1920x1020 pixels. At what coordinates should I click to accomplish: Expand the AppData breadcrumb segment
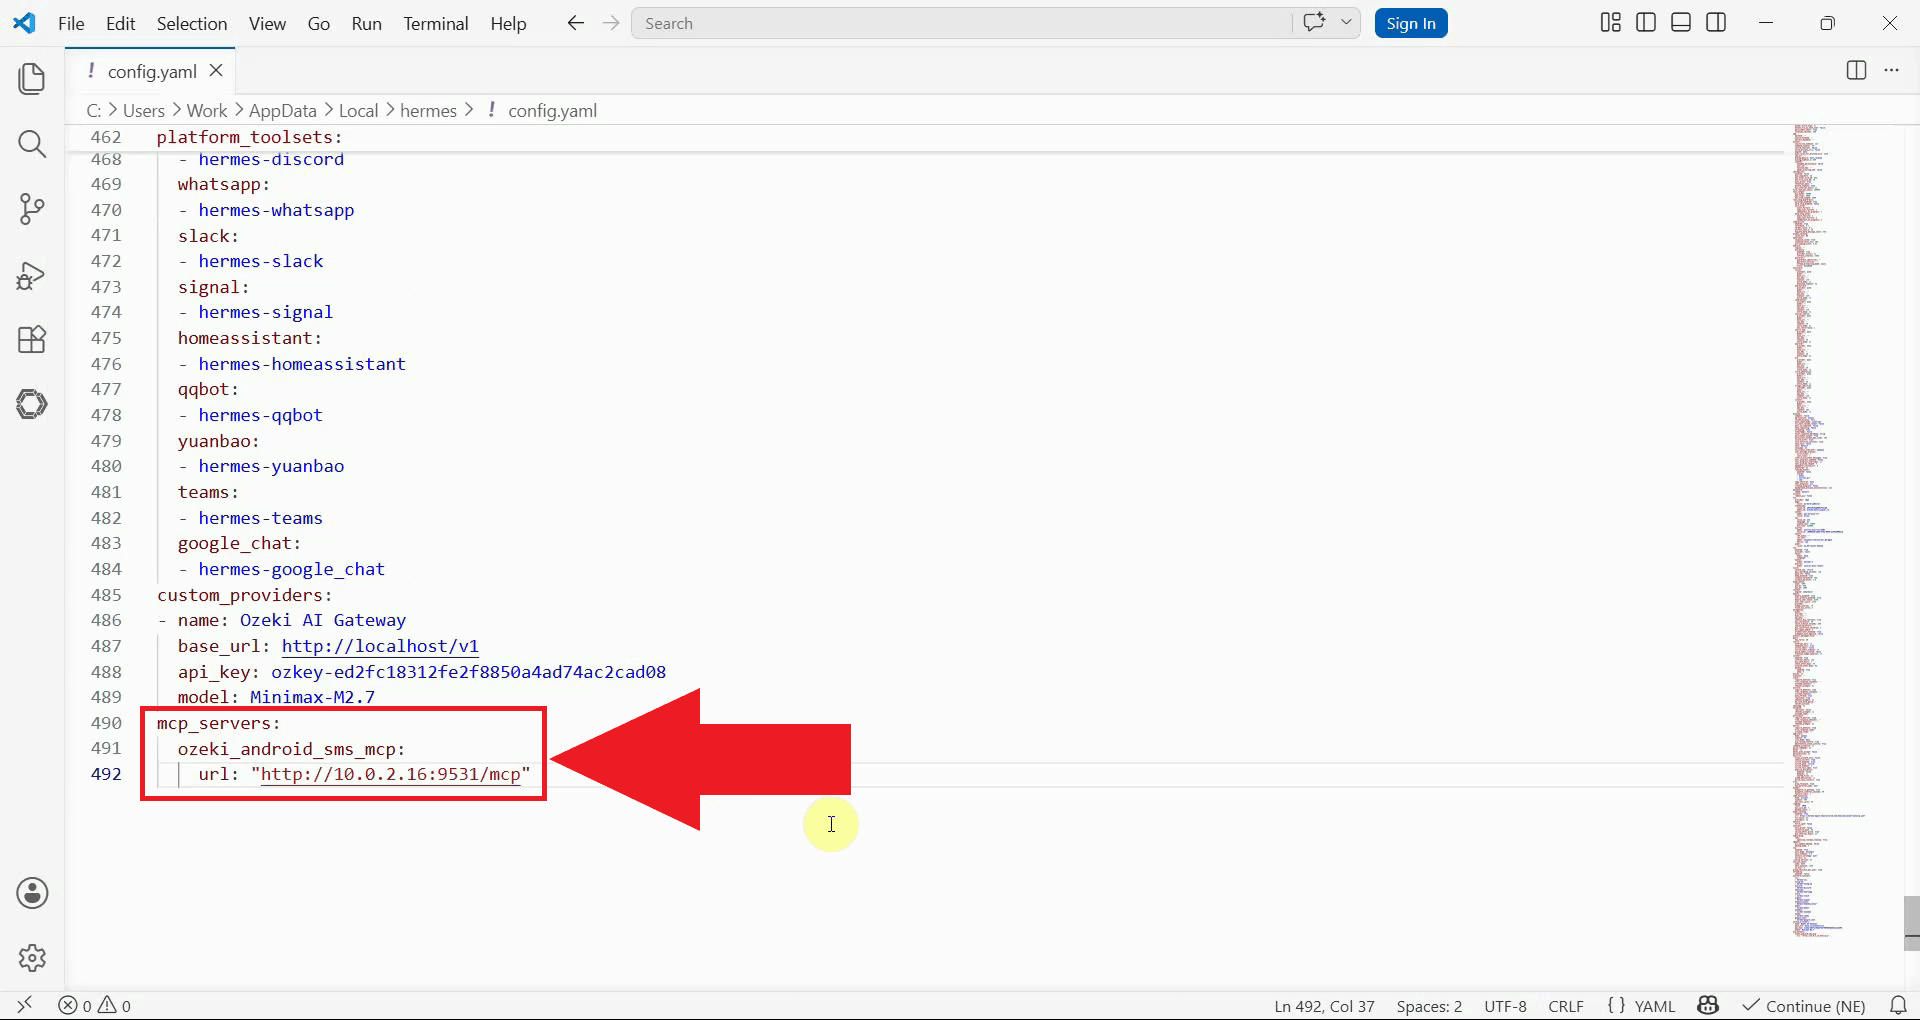click(x=283, y=111)
